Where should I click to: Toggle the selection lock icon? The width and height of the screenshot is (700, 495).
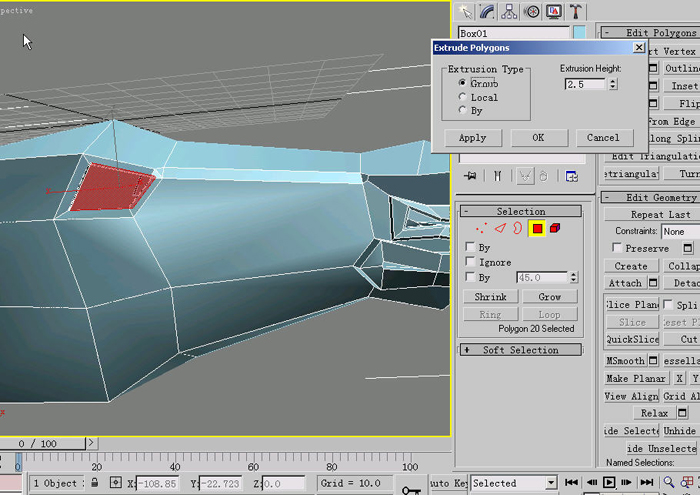click(95, 483)
